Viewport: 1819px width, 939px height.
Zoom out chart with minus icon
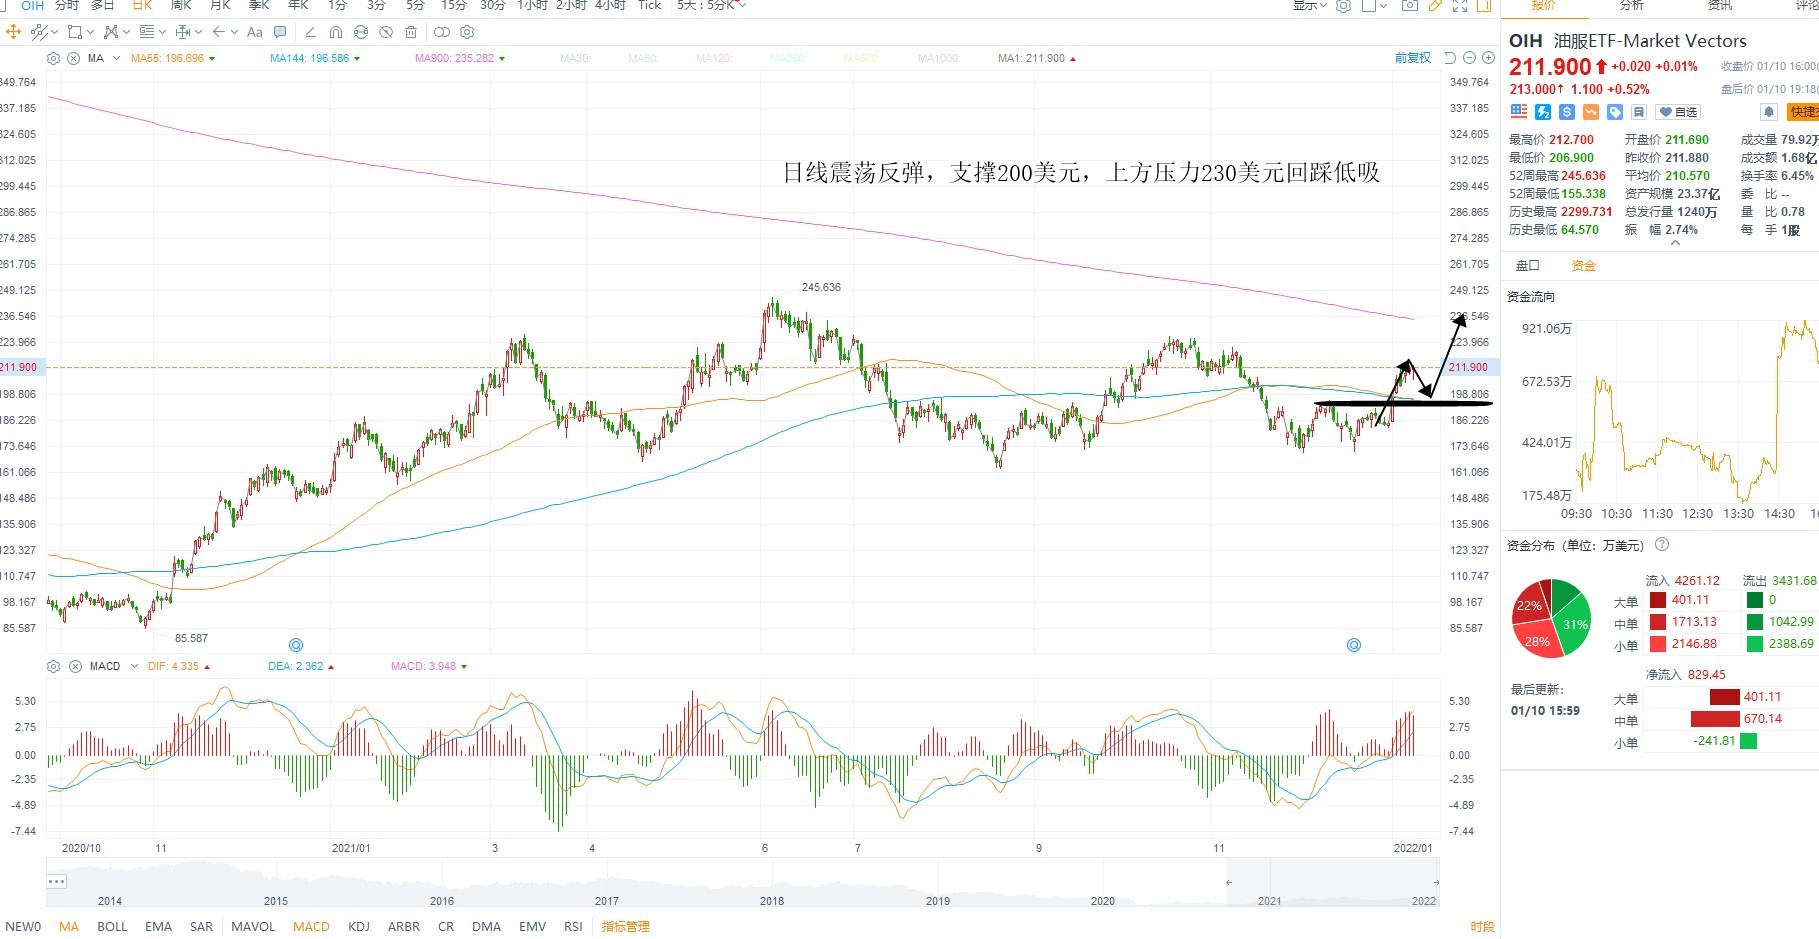point(1469,58)
